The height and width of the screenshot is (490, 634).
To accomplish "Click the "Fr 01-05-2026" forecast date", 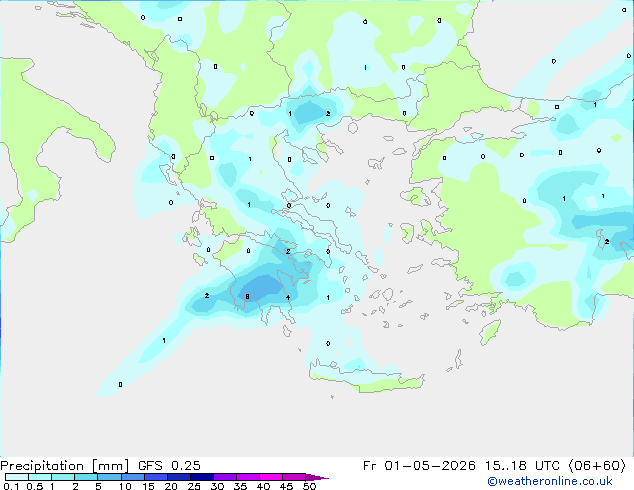I will [419, 466].
